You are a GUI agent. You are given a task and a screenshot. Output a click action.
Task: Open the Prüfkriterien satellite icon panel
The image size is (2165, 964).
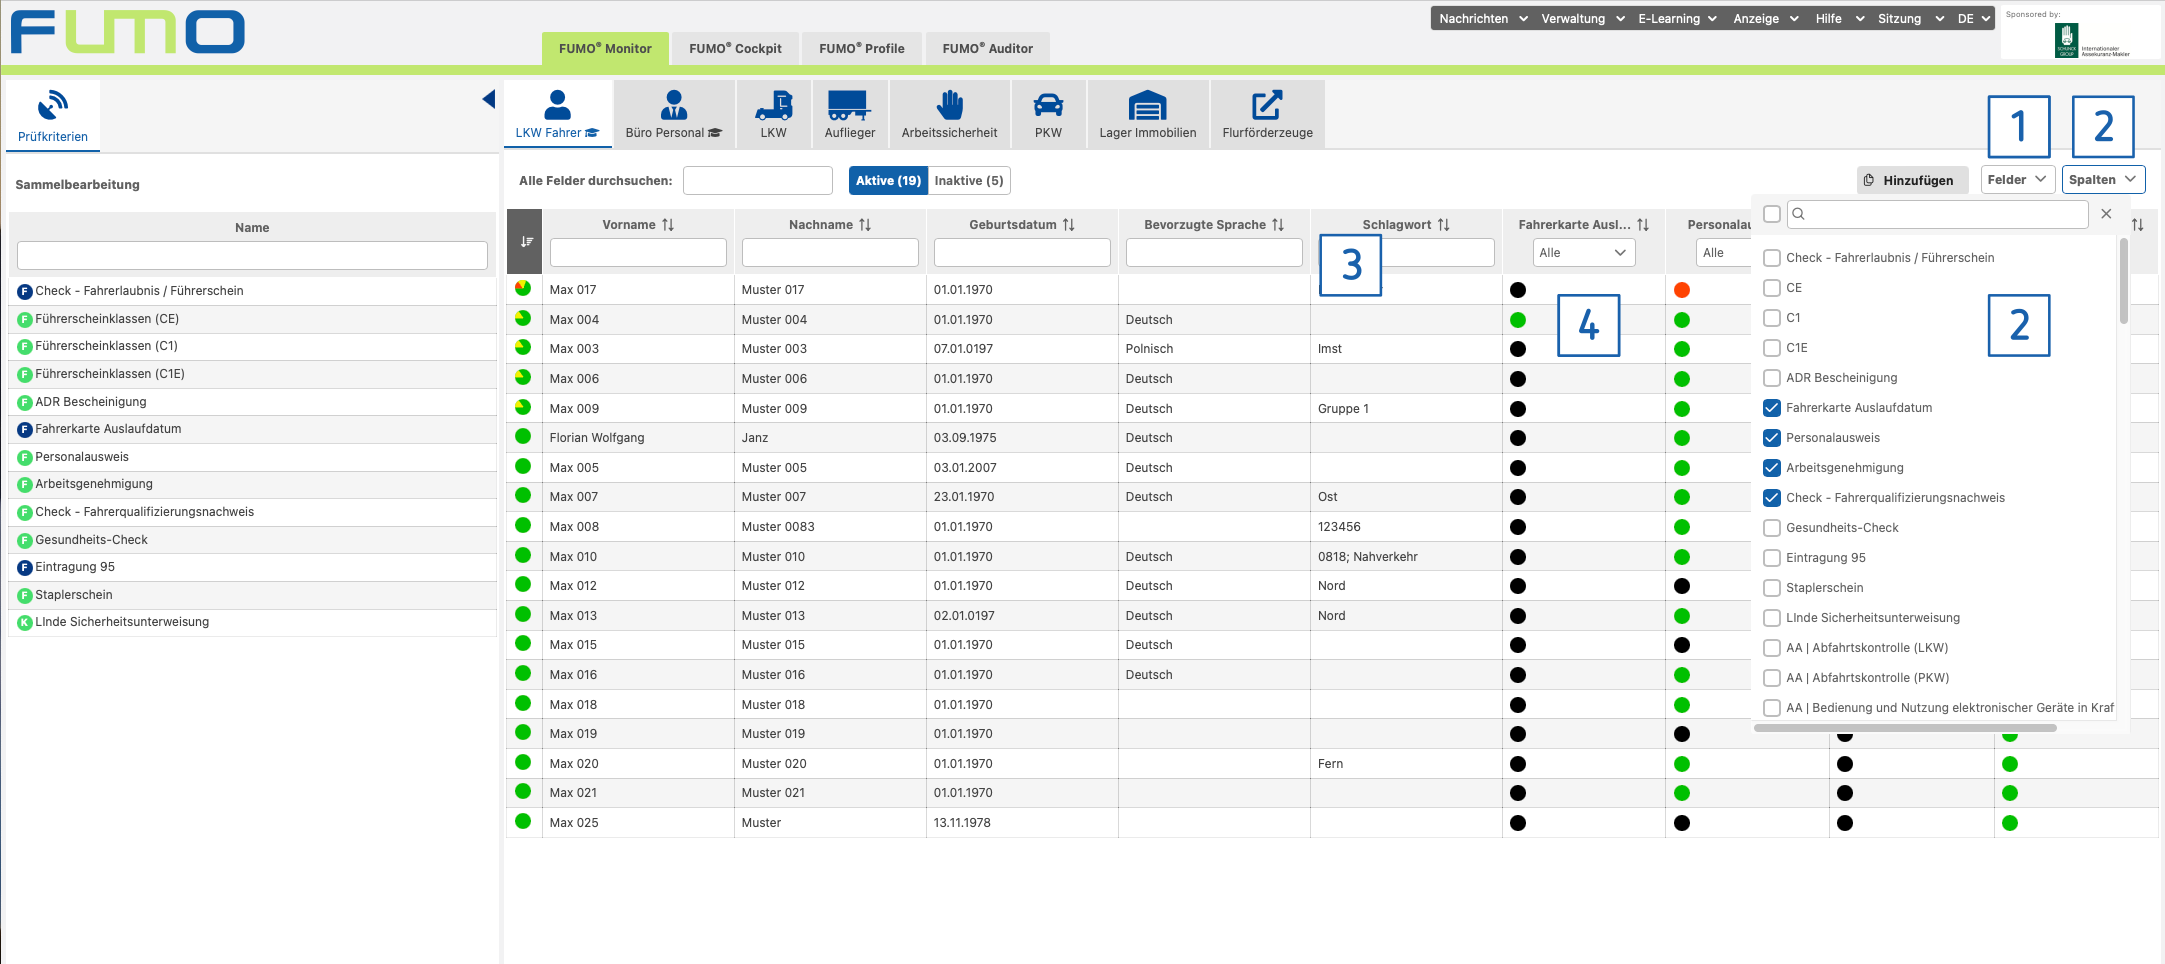(x=53, y=105)
